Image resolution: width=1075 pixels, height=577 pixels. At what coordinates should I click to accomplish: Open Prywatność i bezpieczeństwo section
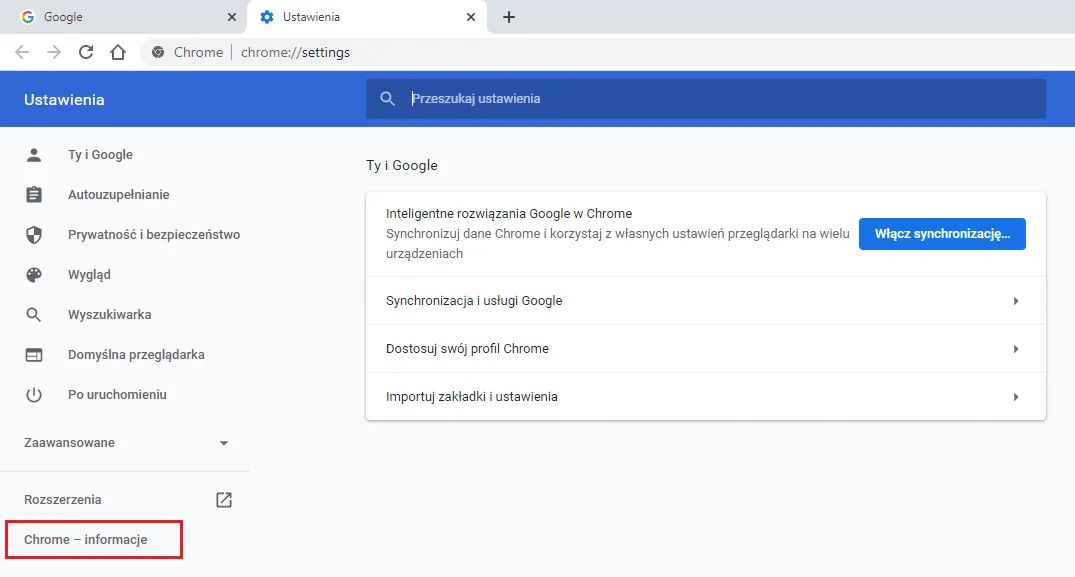point(154,235)
